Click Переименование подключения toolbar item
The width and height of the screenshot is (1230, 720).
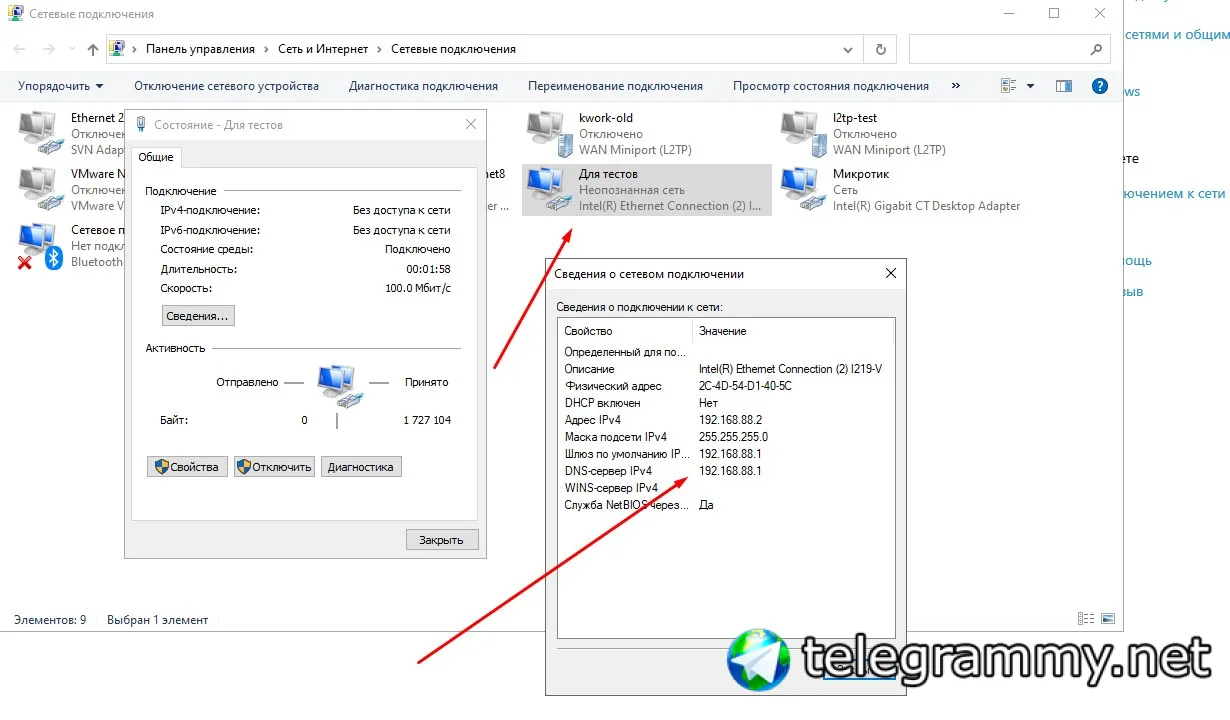point(615,86)
